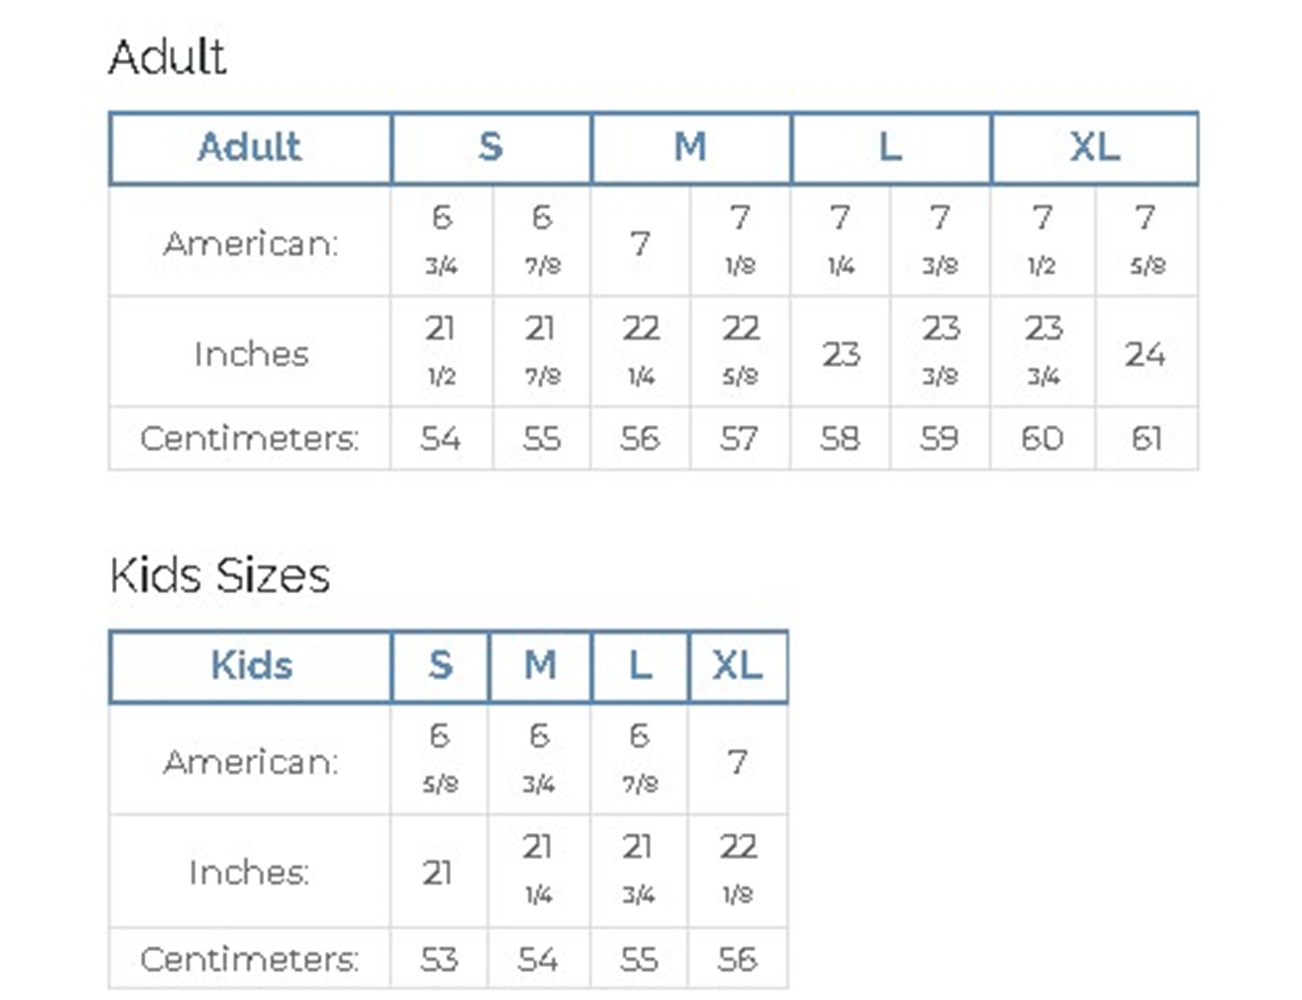
Task: Select the 53 centimeters cell in Kids table
Action: (439, 959)
